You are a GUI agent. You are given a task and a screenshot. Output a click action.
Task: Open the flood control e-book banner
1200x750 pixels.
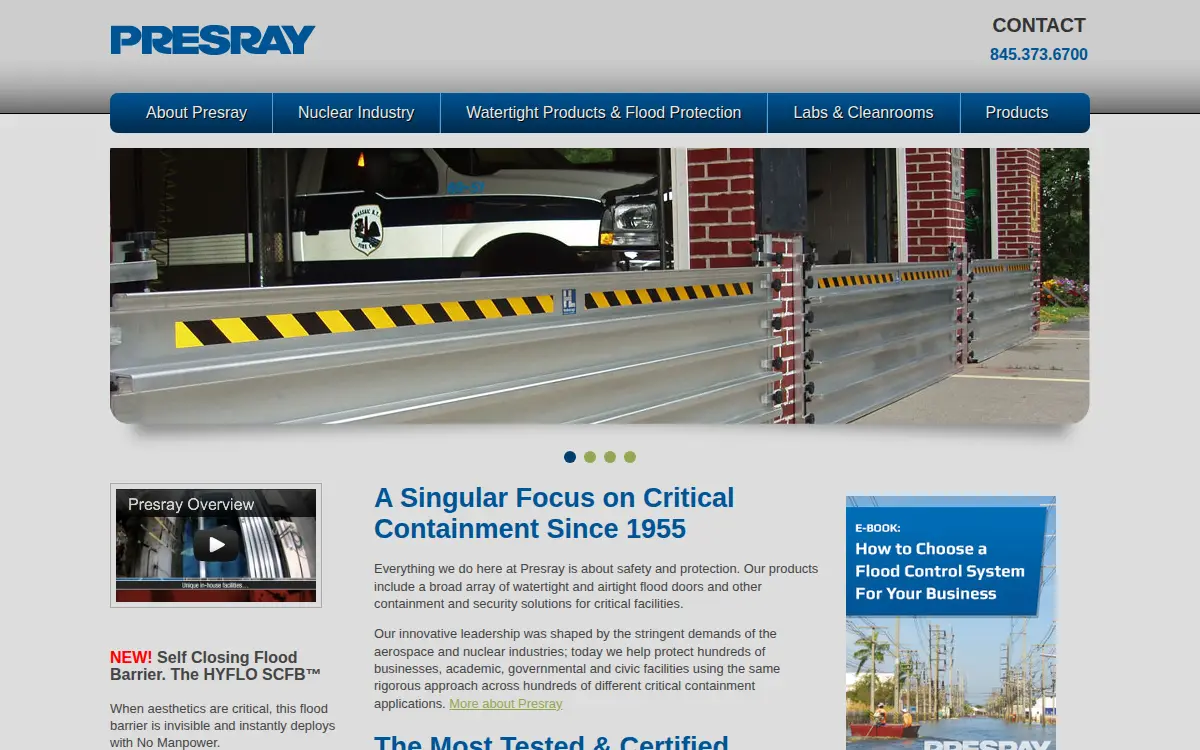pyautogui.click(x=951, y=622)
